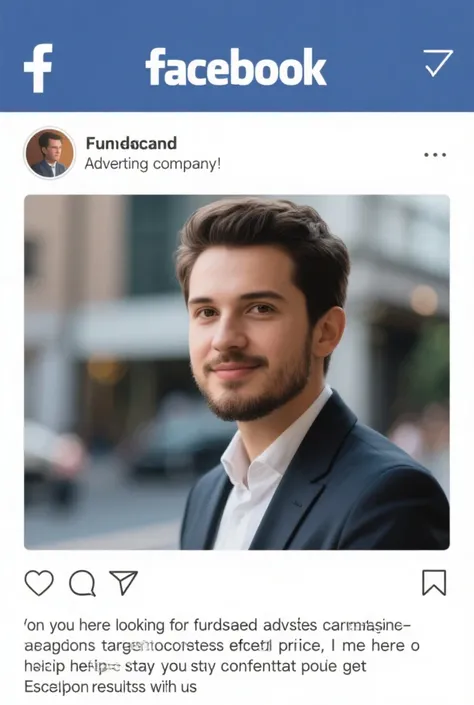
Task: Open the send icon in the header
Action: [438, 63]
